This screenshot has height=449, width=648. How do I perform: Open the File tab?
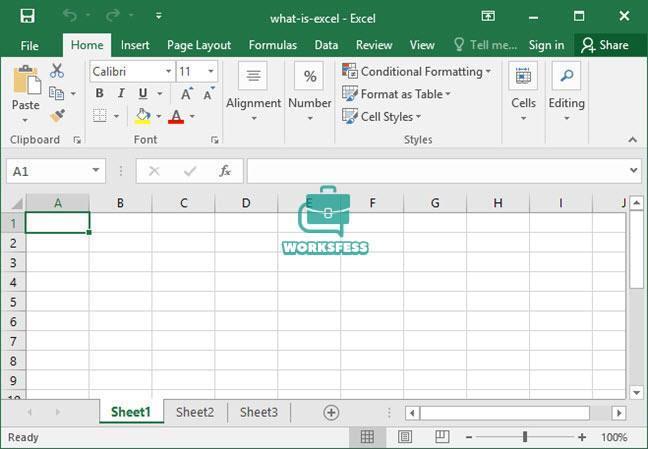[29, 45]
